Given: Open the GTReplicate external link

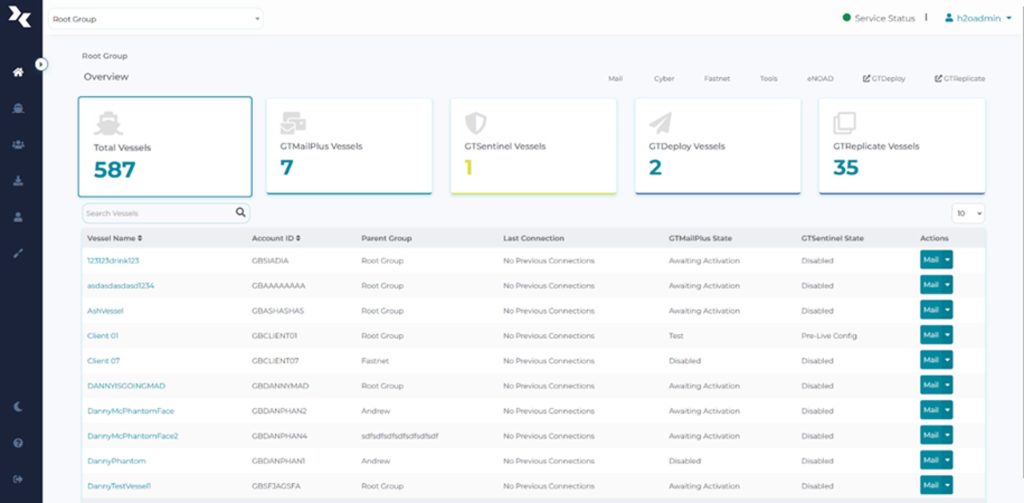Looking at the screenshot, I should [x=959, y=78].
